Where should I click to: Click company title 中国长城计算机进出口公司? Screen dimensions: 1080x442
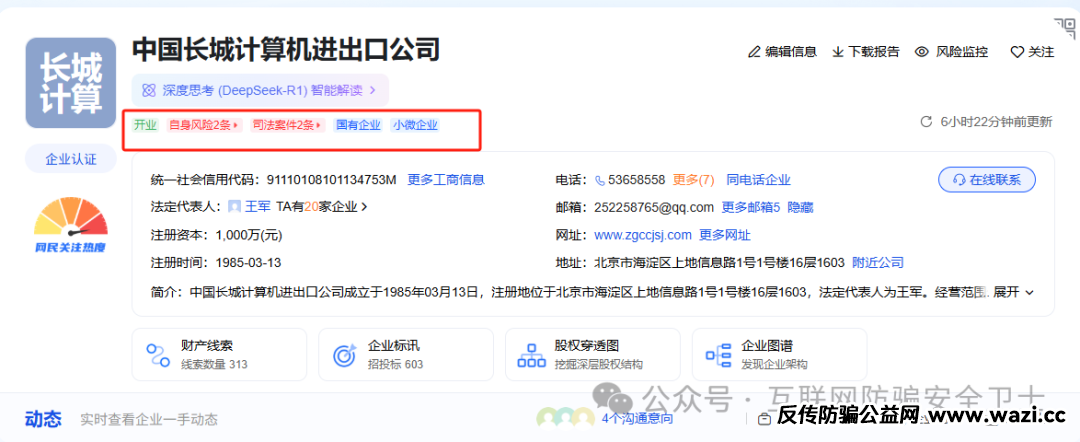(286, 50)
